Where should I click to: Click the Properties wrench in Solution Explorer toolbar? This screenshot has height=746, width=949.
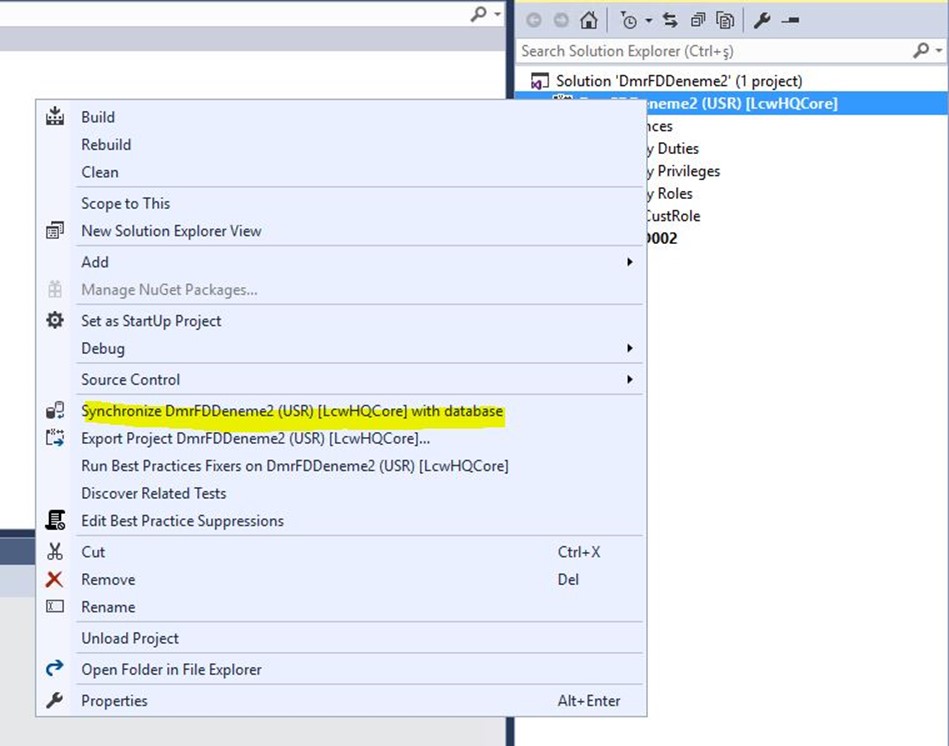(x=761, y=20)
